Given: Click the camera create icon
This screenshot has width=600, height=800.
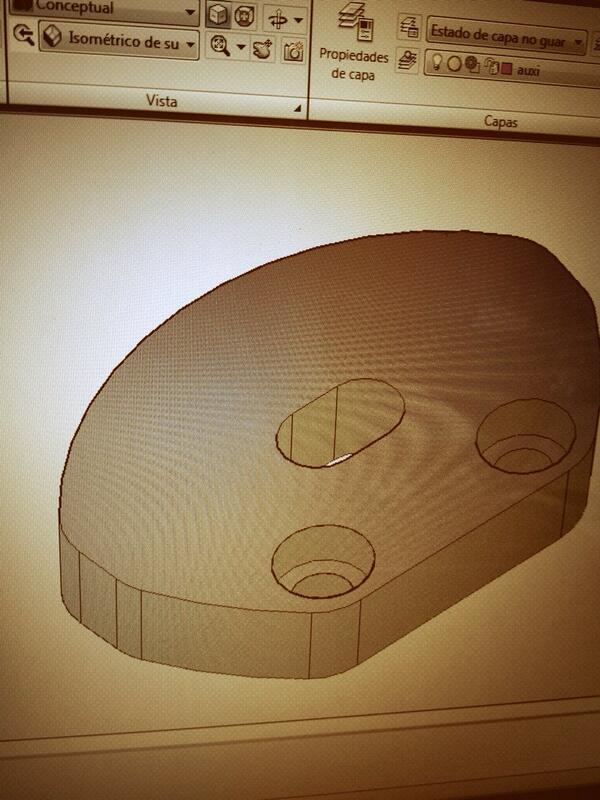Looking at the screenshot, I should point(293,52).
